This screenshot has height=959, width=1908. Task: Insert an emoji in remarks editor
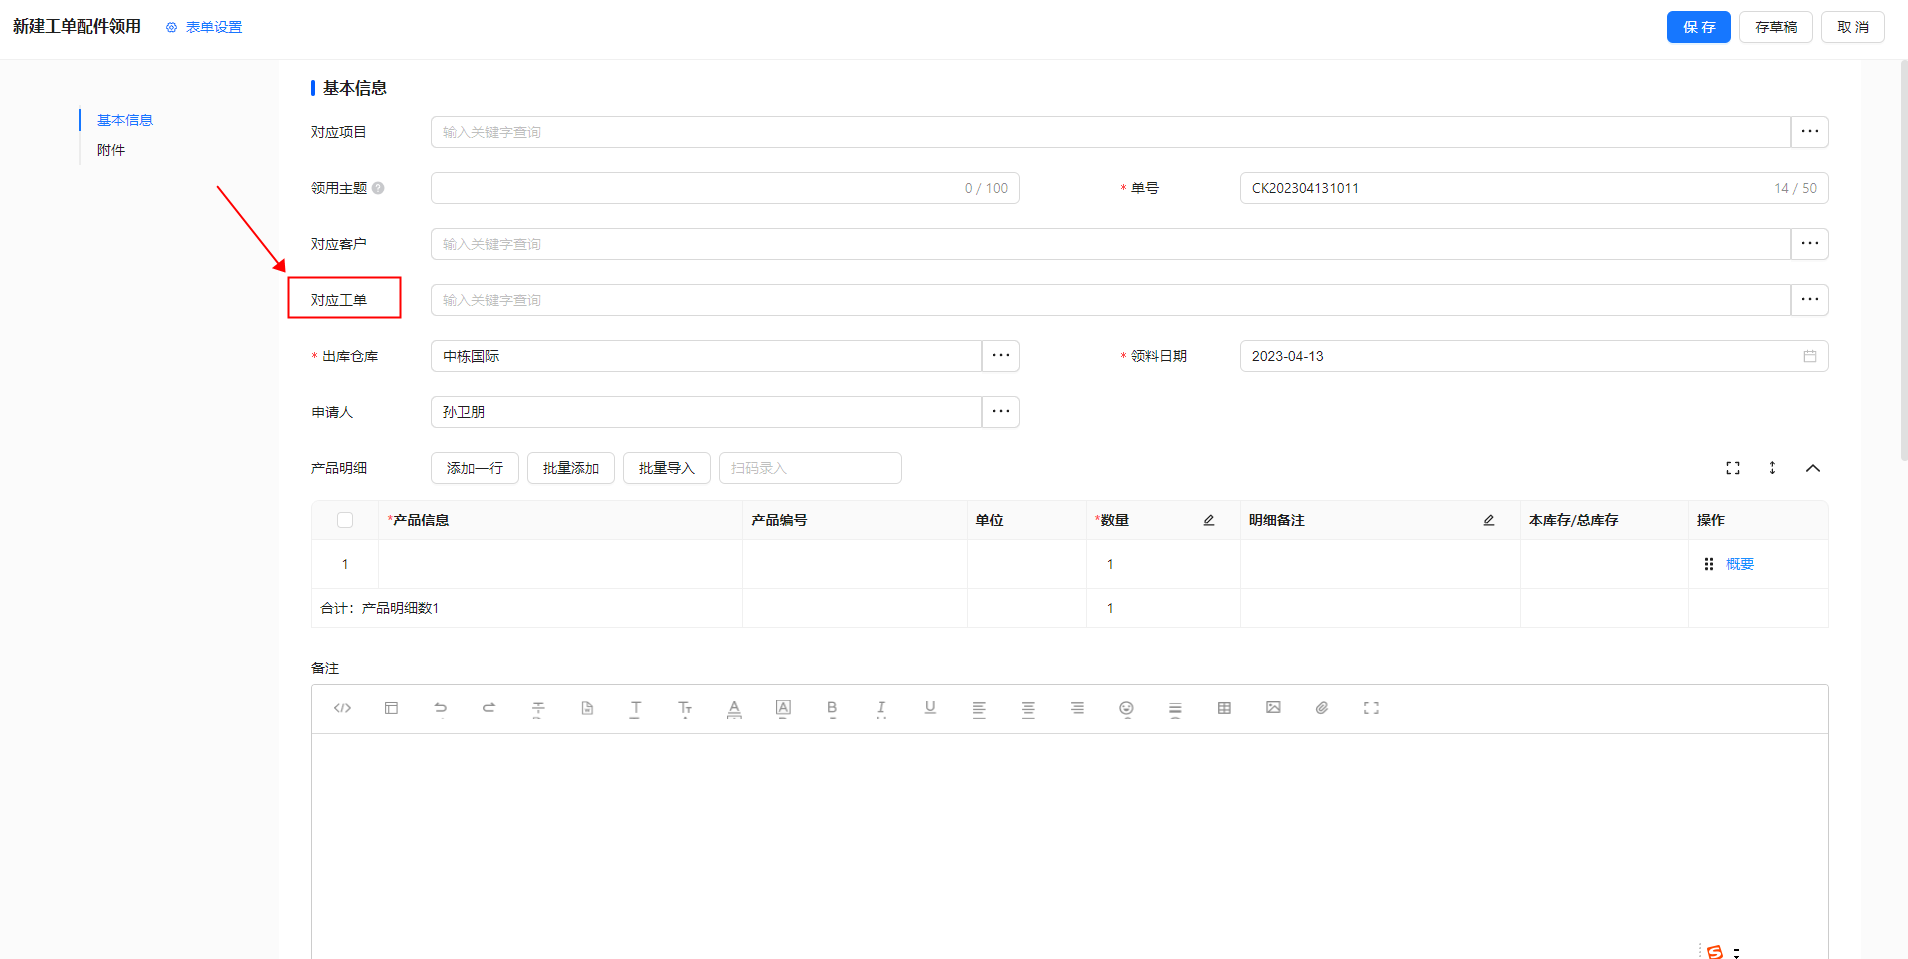[x=1126, y=708]
